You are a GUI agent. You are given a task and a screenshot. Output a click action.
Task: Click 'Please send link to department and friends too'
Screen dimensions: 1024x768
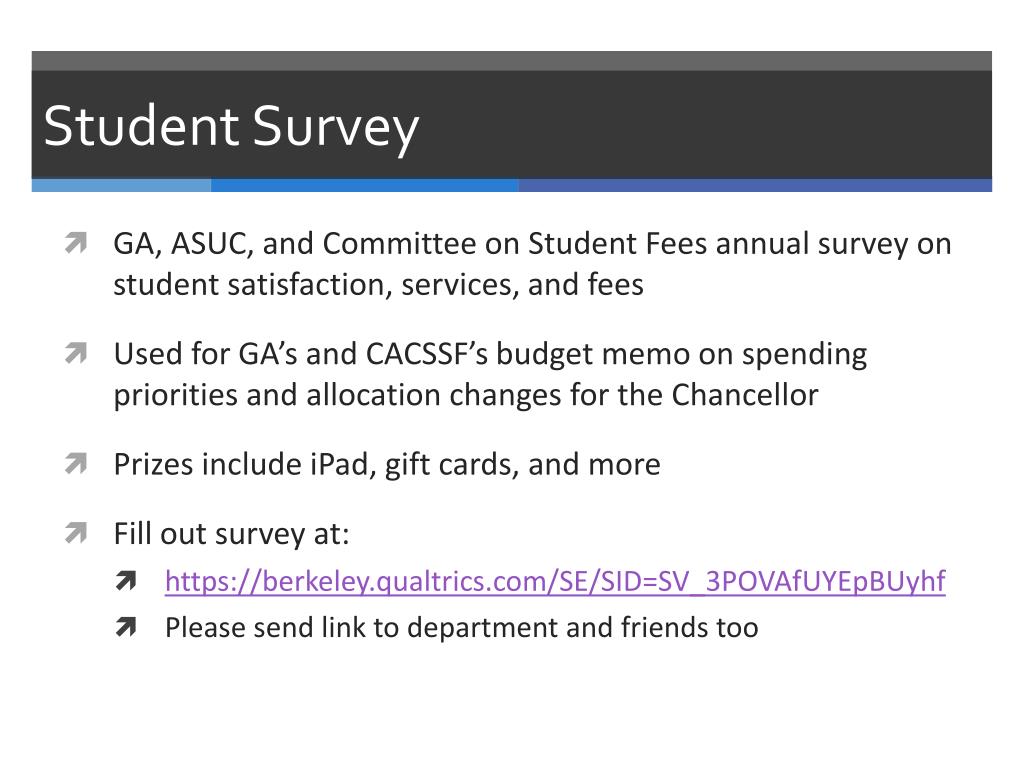point(461,628)
